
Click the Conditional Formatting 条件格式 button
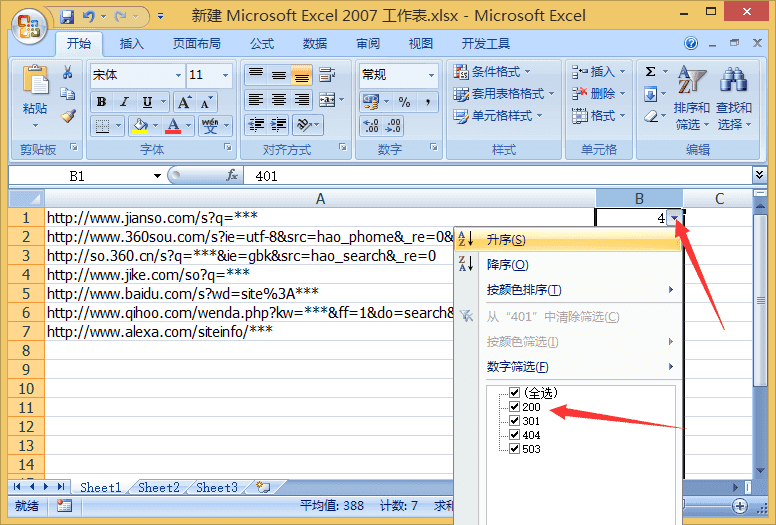493,72
